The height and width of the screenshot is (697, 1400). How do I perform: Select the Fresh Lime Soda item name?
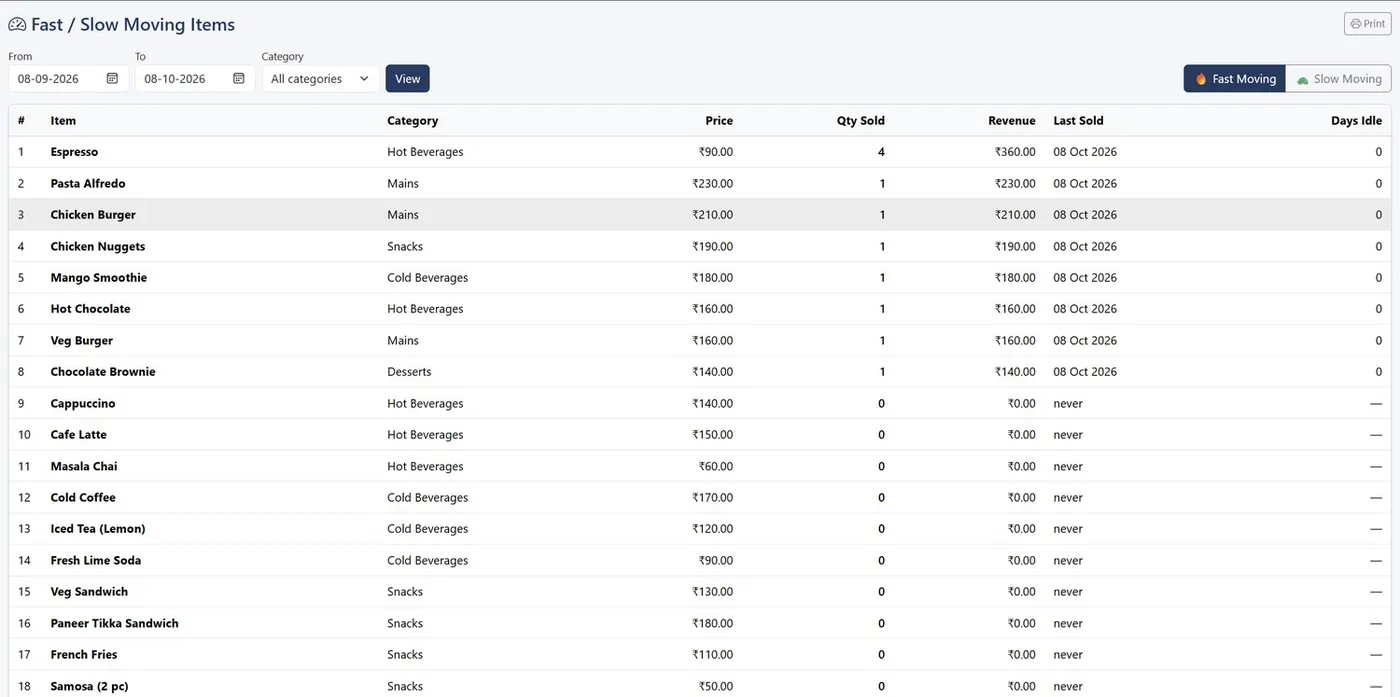(x=96, y=560)
